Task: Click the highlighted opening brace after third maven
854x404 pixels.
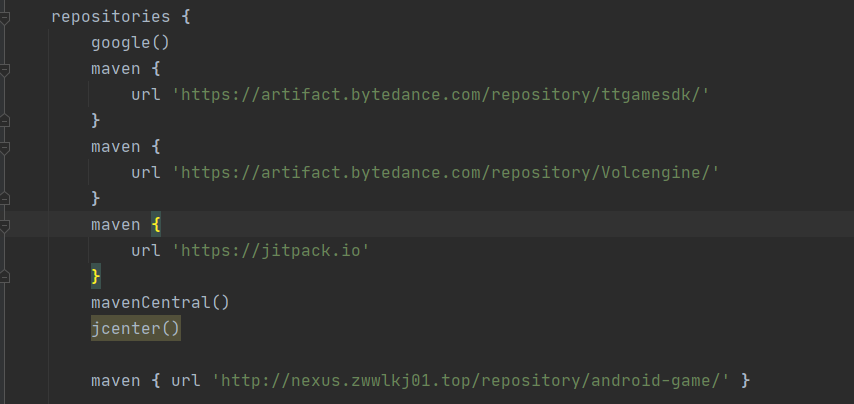Action: pos(156,225)
